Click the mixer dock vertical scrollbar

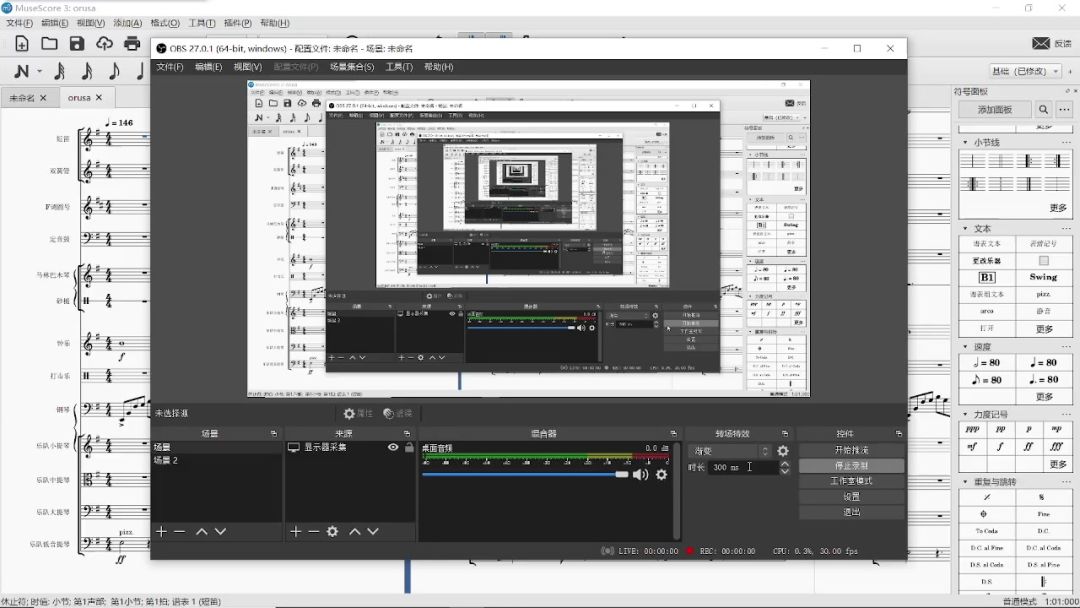point(677,490)
